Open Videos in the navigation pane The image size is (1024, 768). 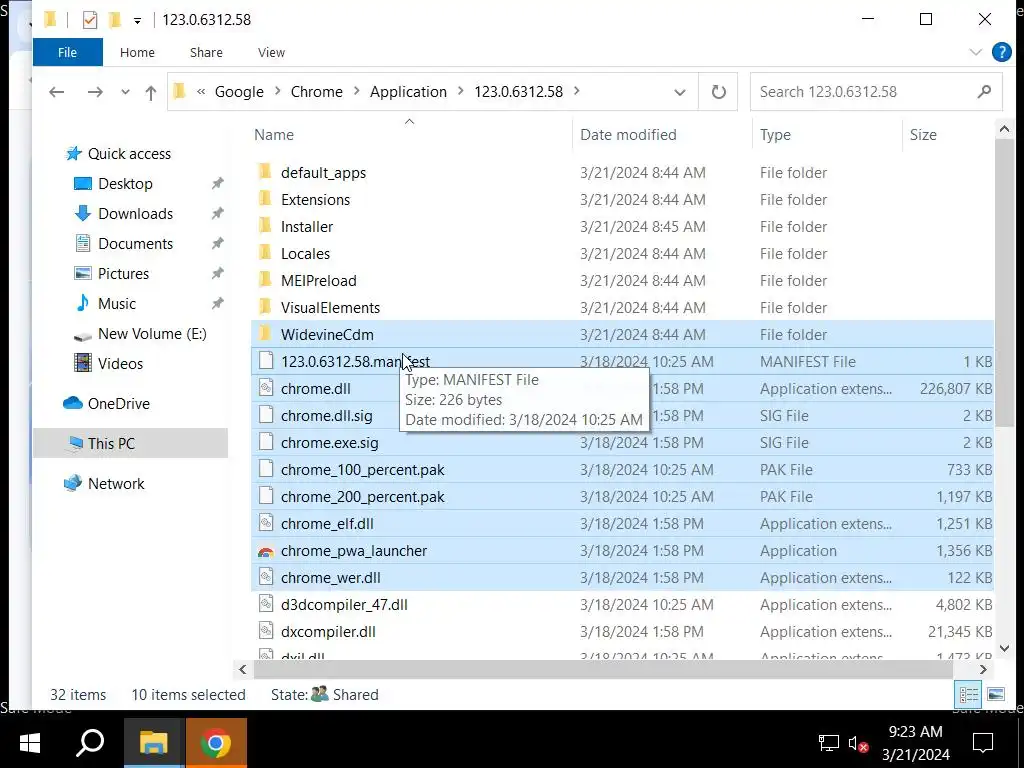pyautogui.click(x=120, y=364)
